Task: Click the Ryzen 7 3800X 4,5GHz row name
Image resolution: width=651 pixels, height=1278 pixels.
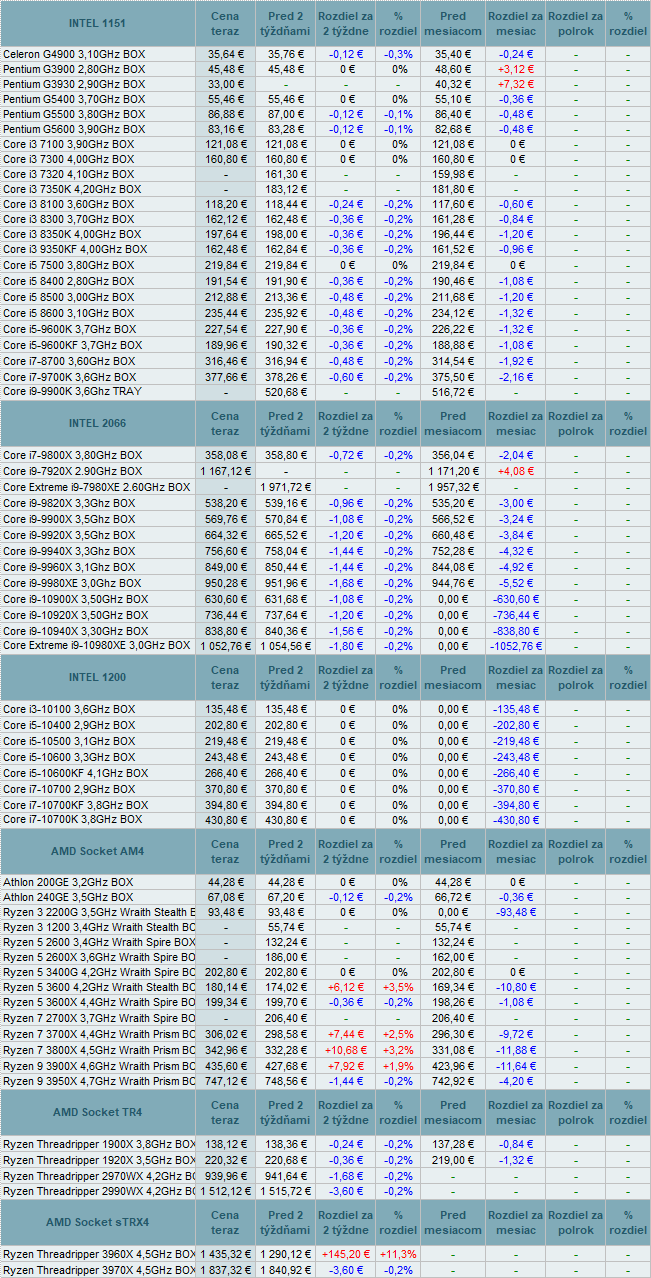Action: tap(99, 1050)
